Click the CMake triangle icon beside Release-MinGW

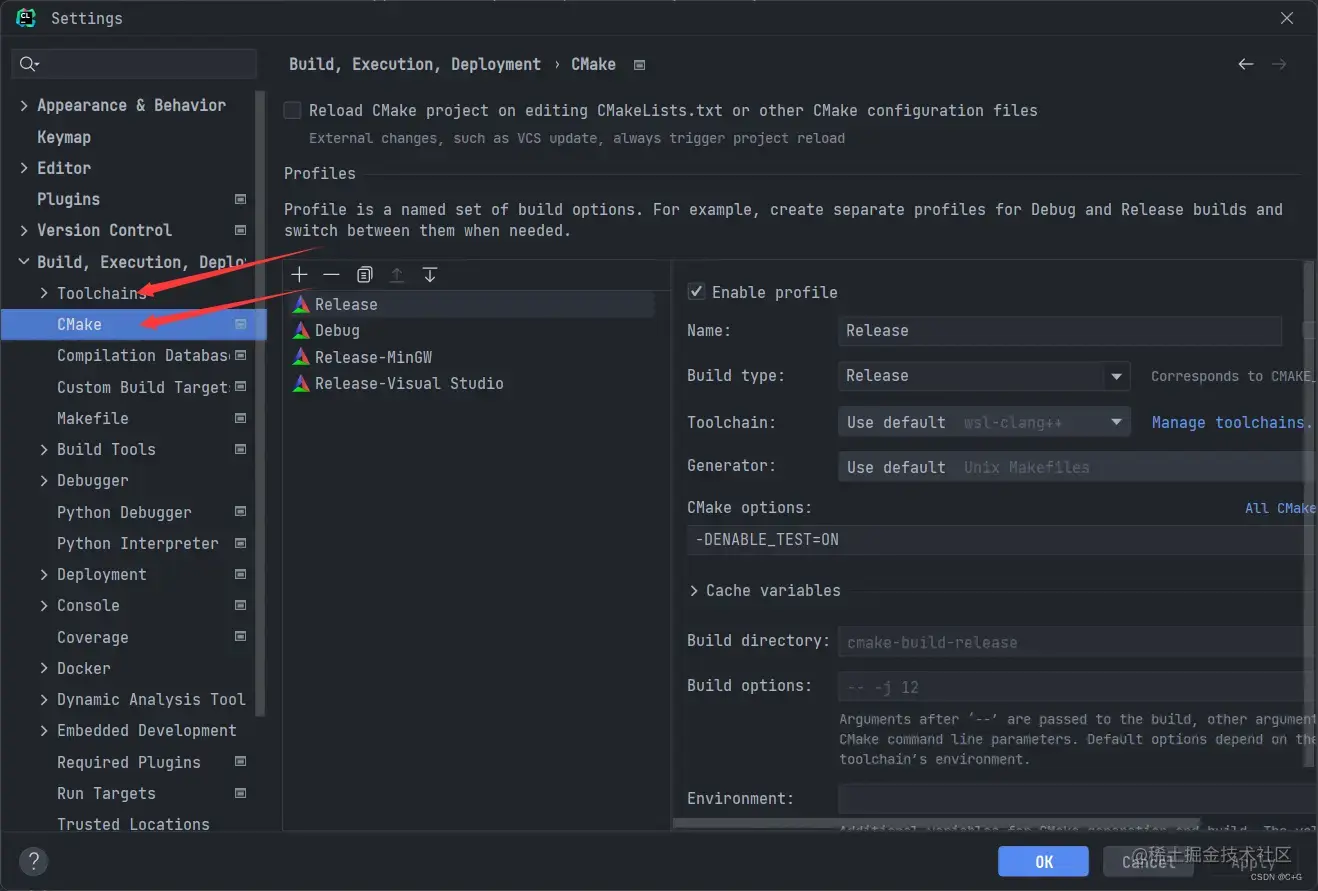click(301, 357)
